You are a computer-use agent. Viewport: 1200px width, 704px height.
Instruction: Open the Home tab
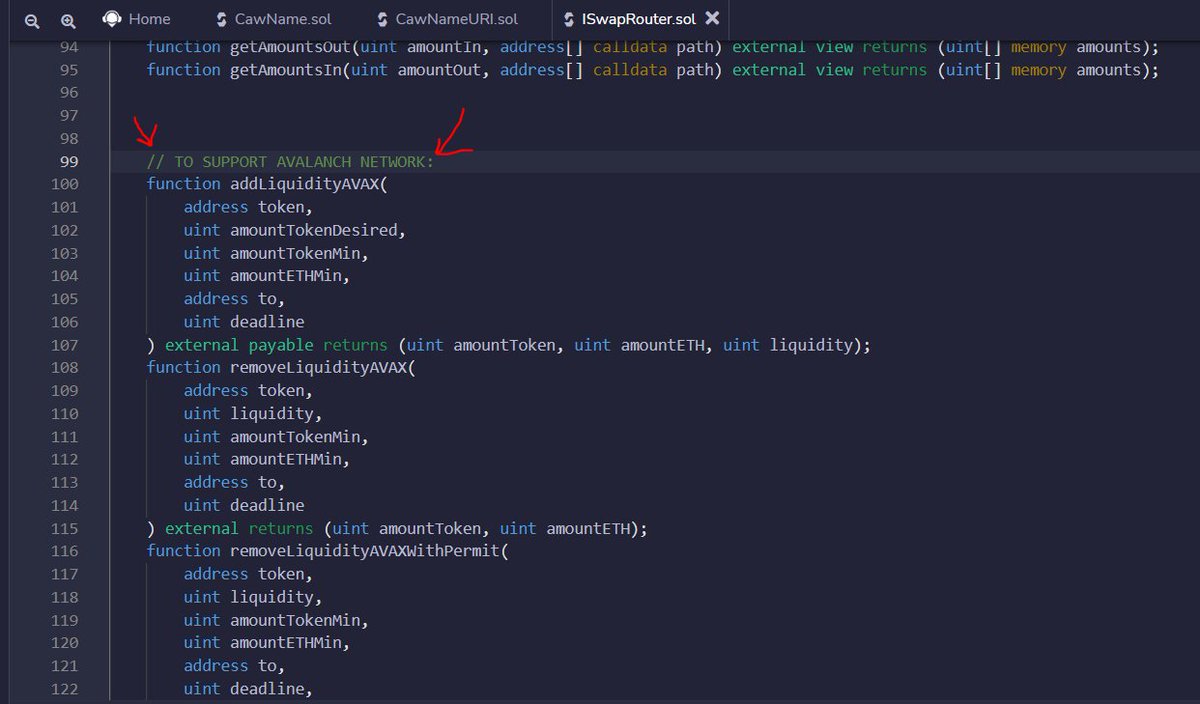(136, 19)
